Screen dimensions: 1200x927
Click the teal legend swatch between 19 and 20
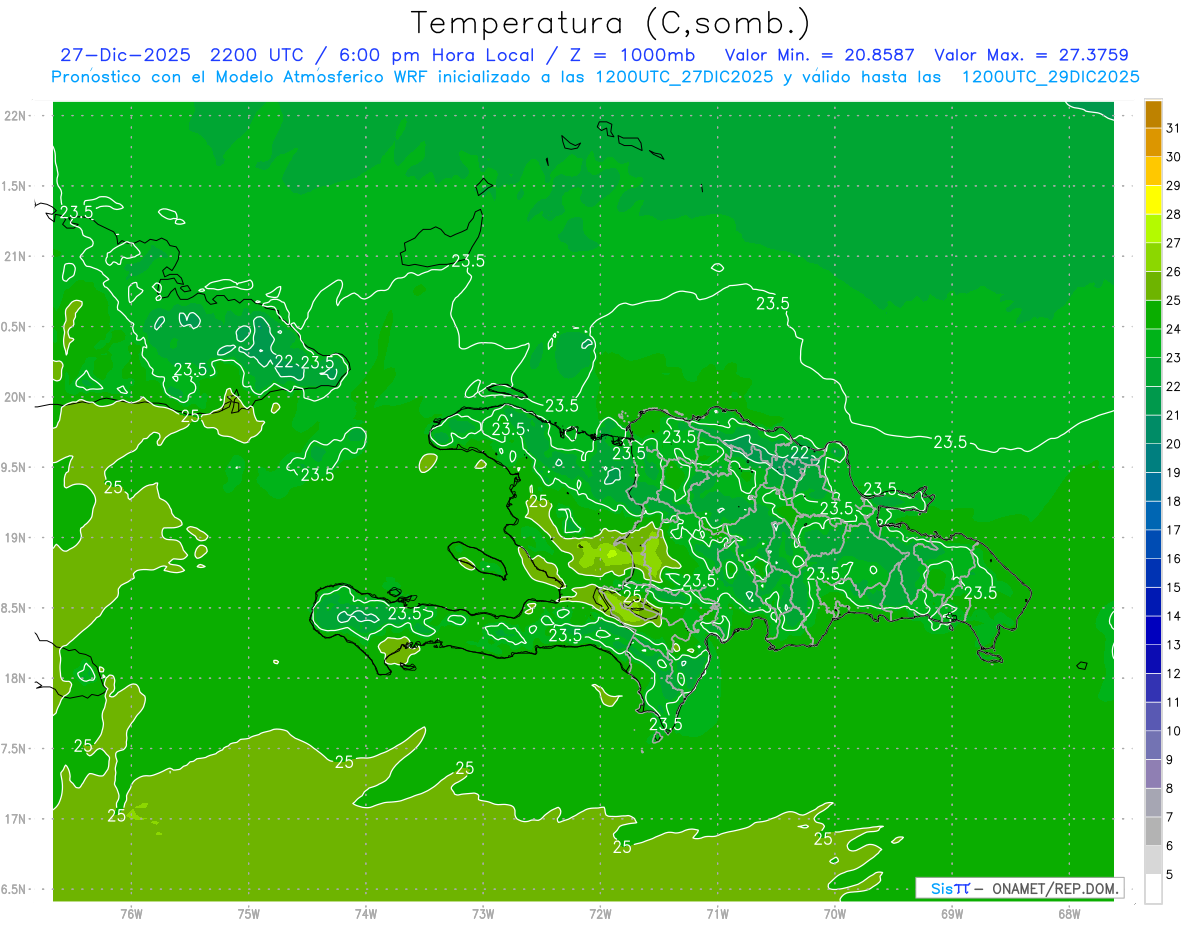click(x=1153, y=458)
